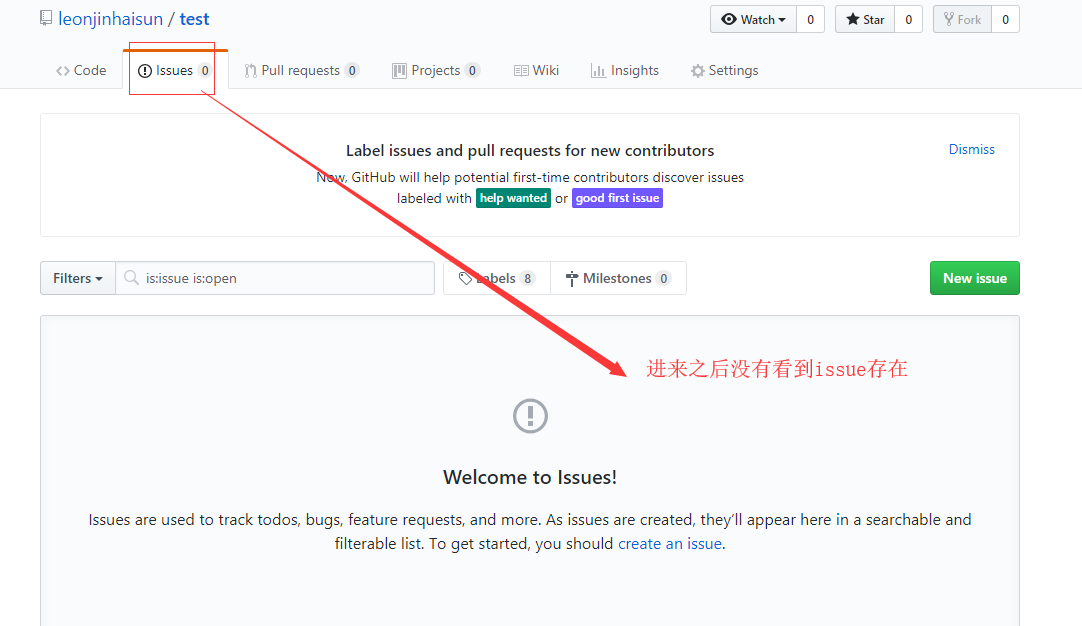This screenshot has width=1082, height=626.
Task: Dismiss the new contributors banner
Action: tap(972, 149)
